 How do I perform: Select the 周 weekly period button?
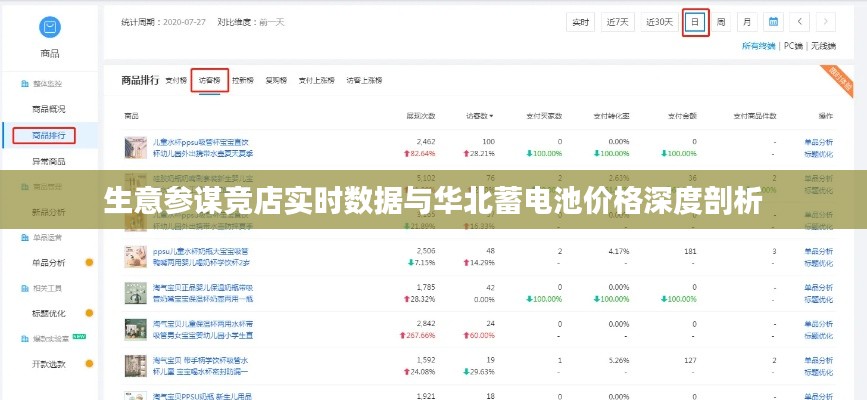tap(721, 22)
